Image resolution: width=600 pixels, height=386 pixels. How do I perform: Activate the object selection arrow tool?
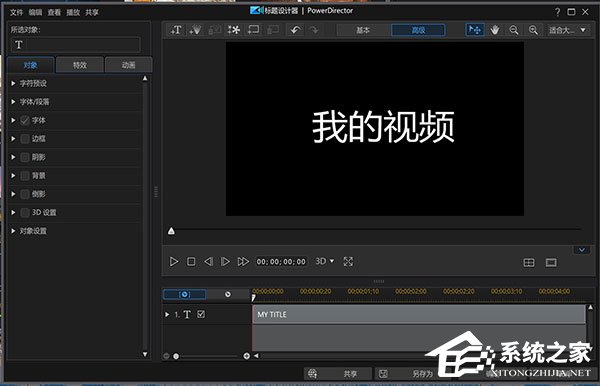[x=475, y=30]
